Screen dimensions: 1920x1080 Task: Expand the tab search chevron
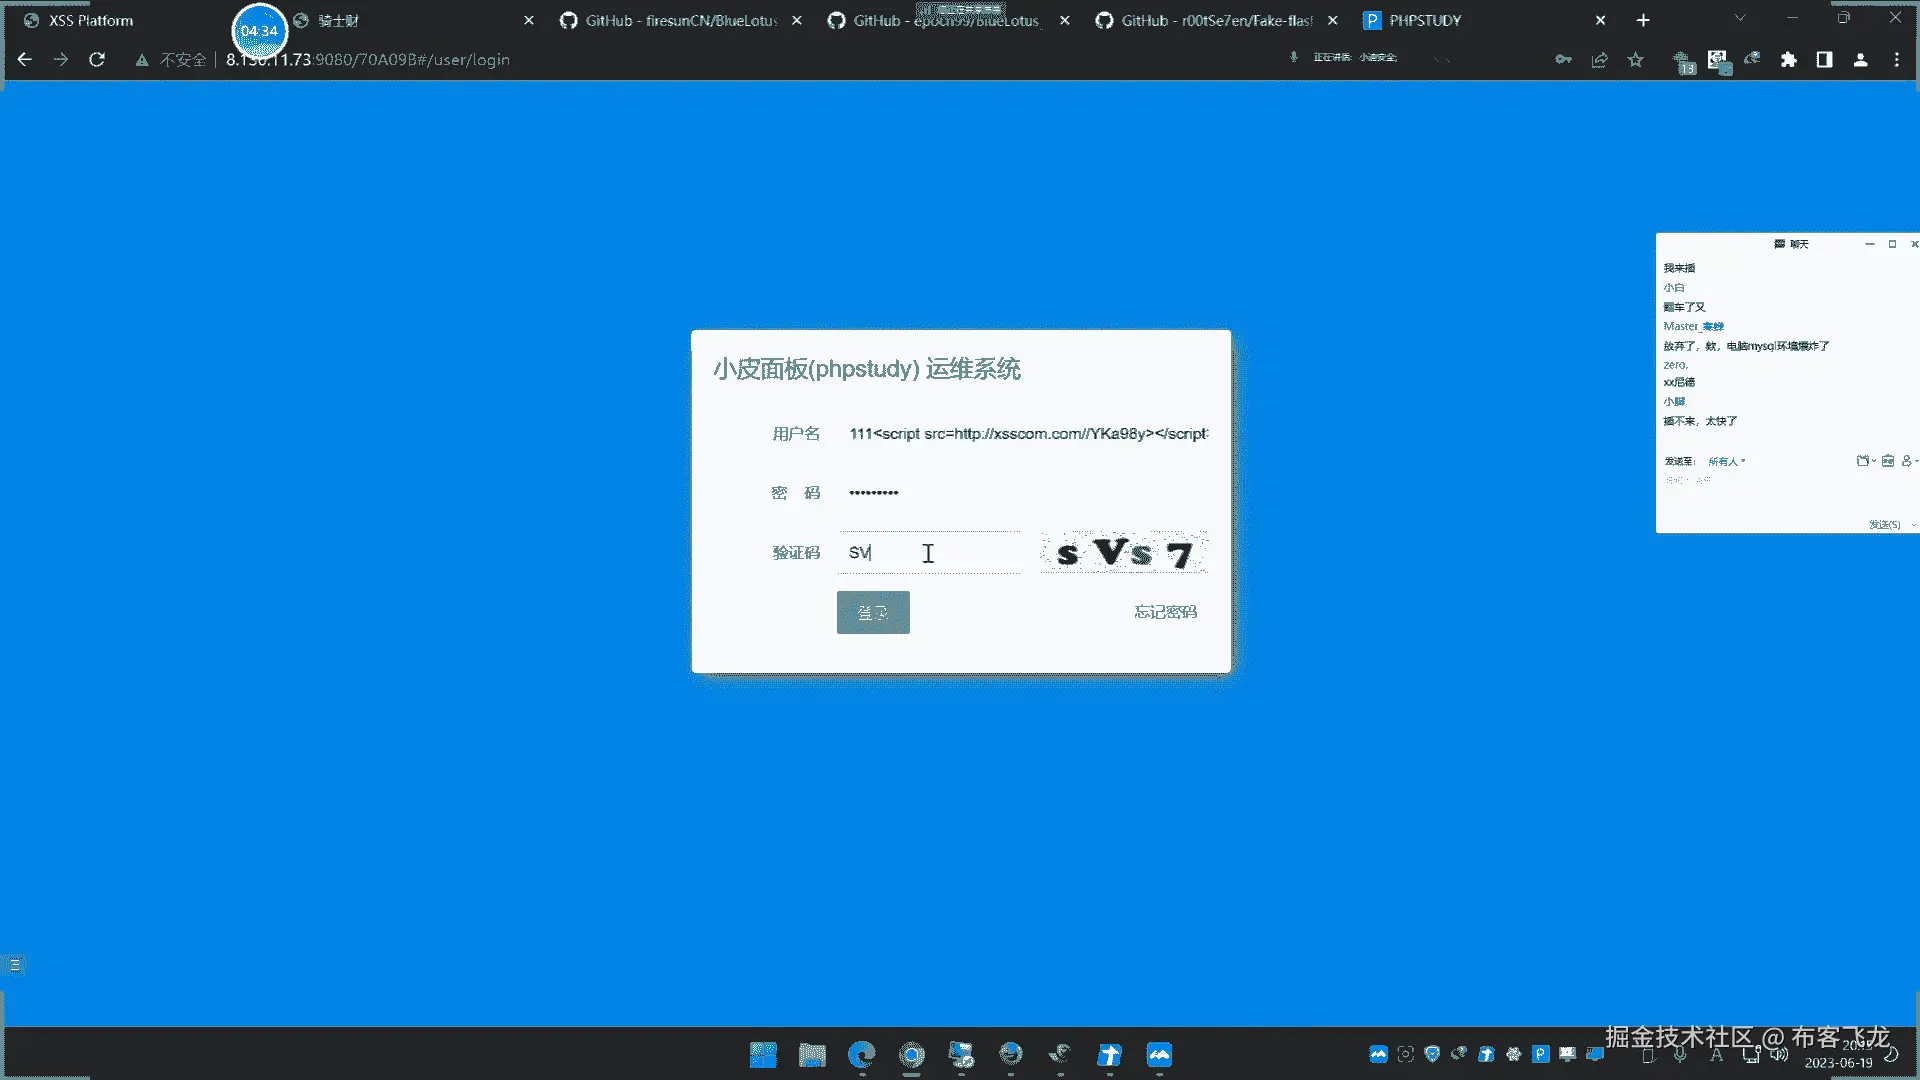[1740, 18]
